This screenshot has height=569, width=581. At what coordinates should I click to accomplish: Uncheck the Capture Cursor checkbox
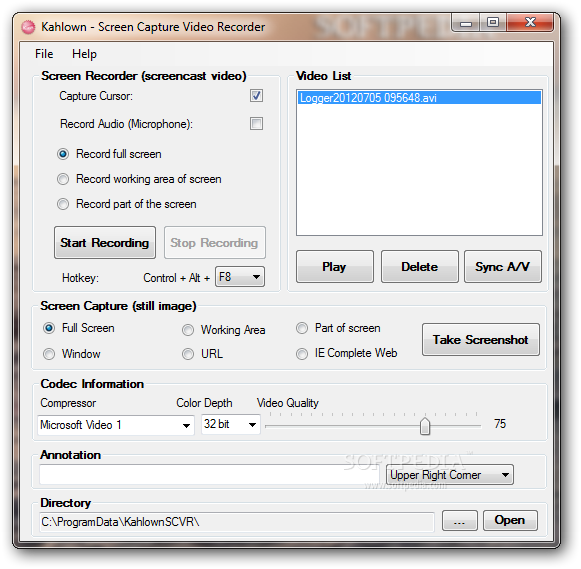tap(256, 96)
